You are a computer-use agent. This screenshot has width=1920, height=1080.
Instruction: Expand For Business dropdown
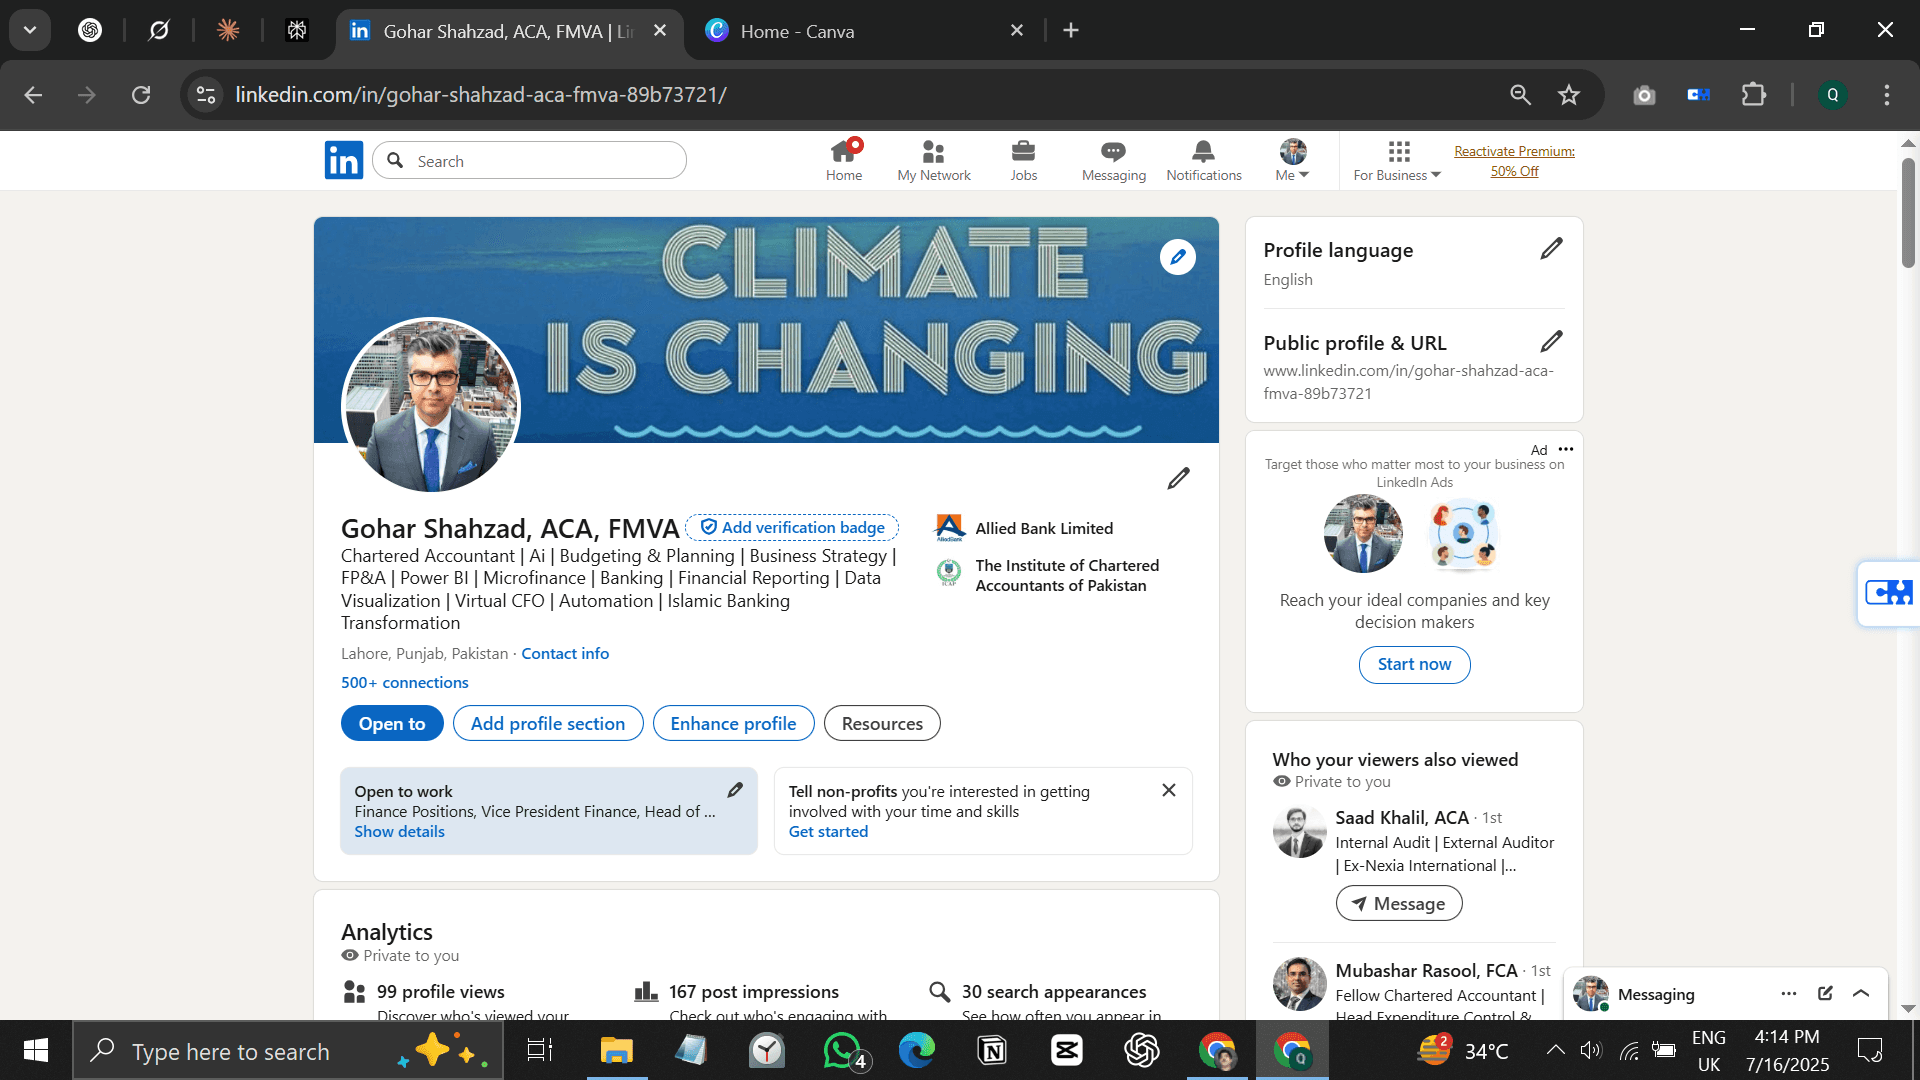tap(1397, 160)
